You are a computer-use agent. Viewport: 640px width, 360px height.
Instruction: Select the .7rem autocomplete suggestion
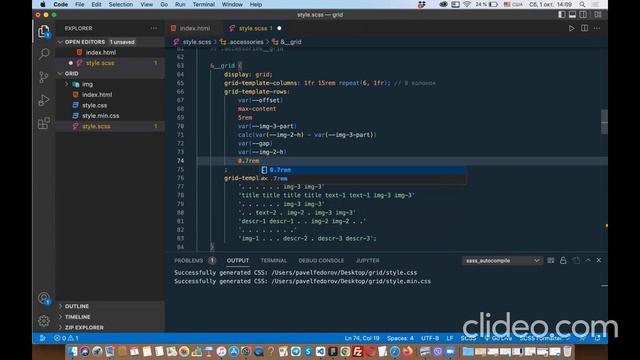363,178
